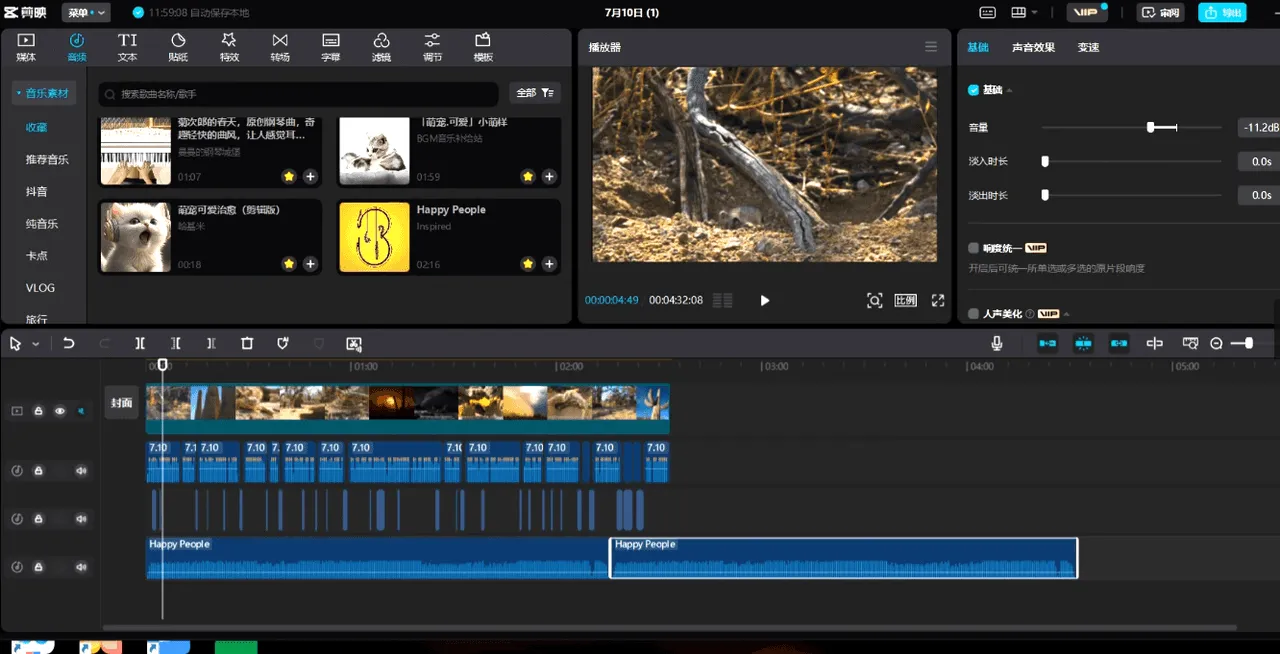Adjust the 音量 volume slider handle
This screenshot has height=654, width=1280.
(1151, 127)
